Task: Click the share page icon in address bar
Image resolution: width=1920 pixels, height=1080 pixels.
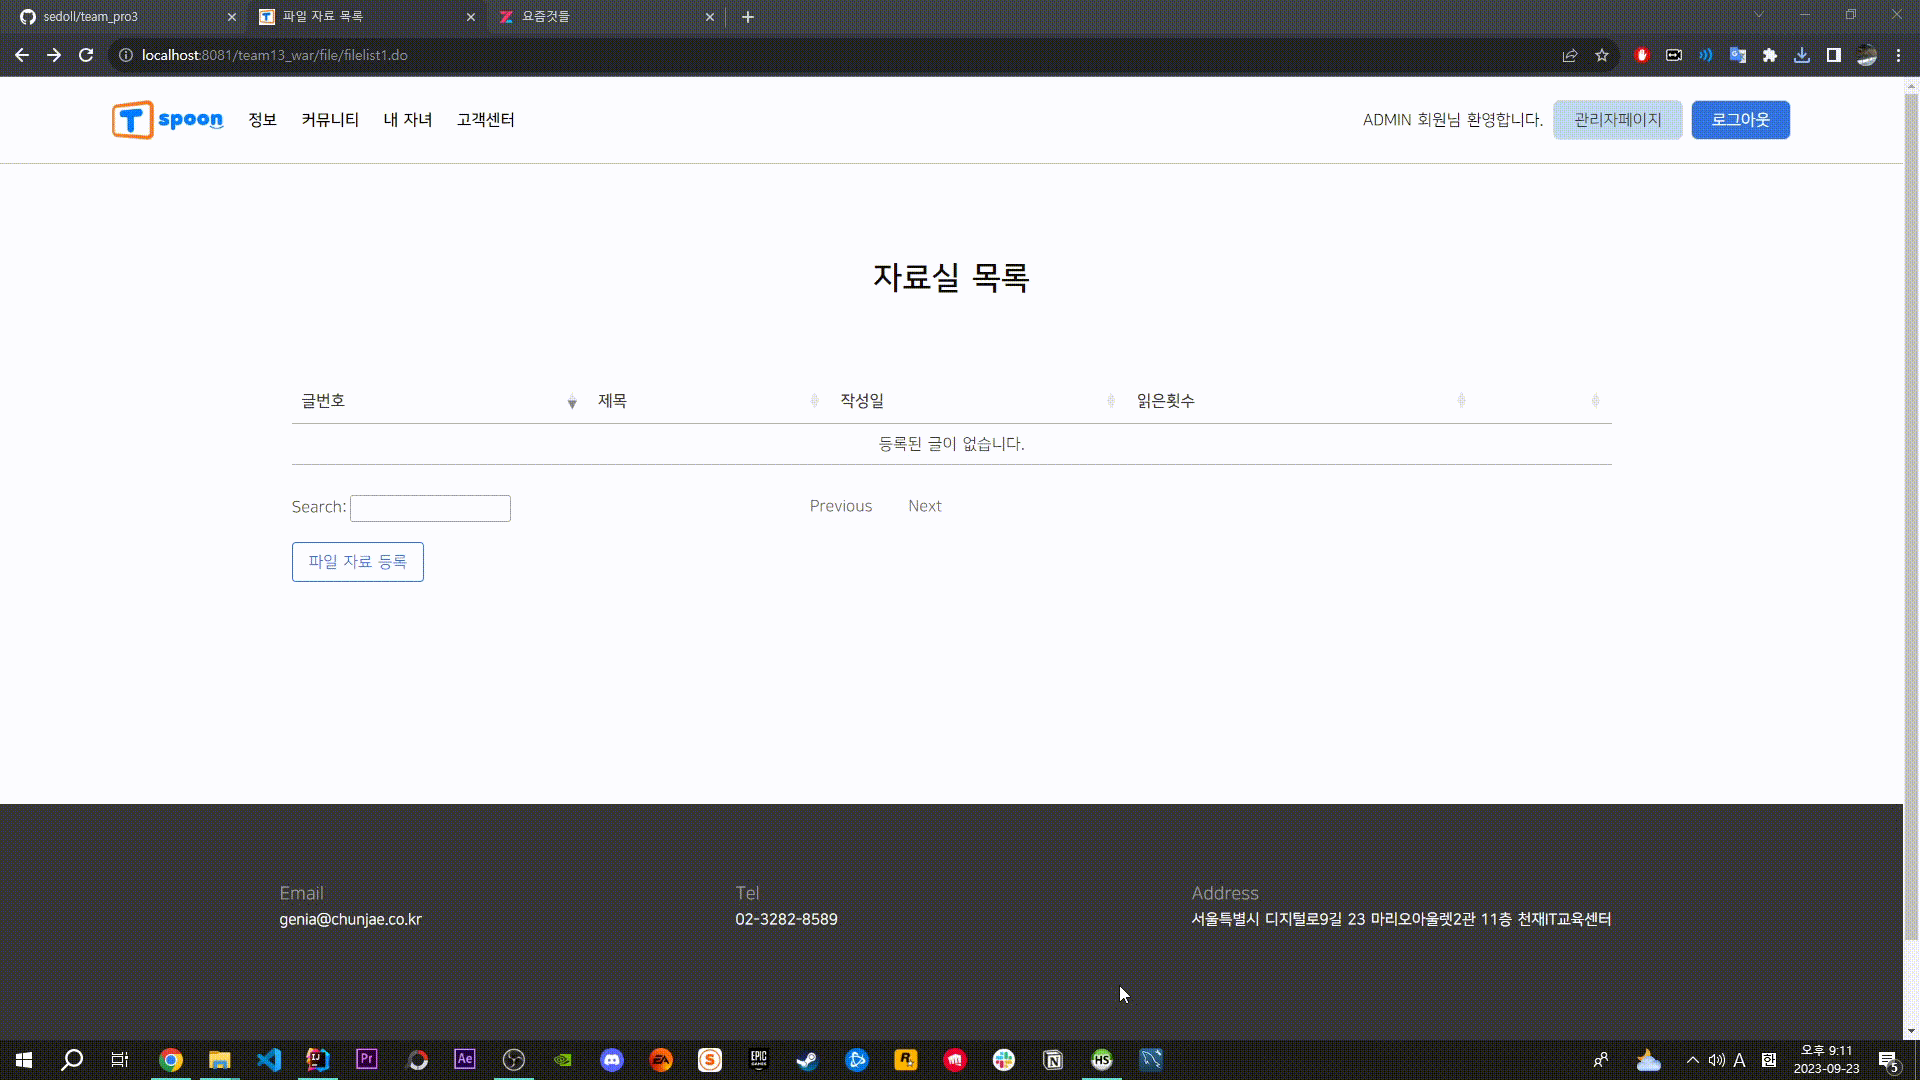Action: pyautogui.click(x=1570, y=55)
